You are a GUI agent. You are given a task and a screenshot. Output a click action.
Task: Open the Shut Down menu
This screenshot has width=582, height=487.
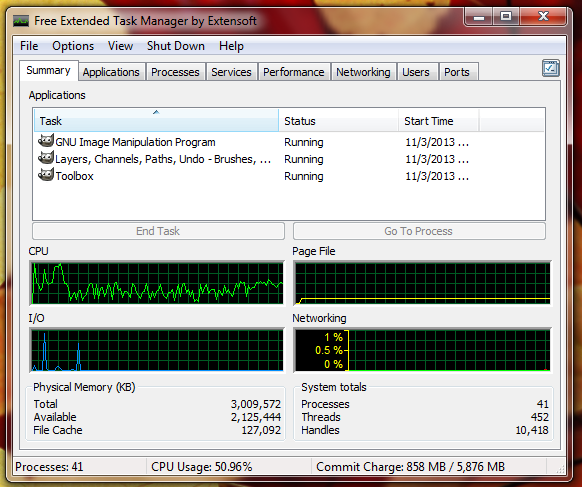176,46
